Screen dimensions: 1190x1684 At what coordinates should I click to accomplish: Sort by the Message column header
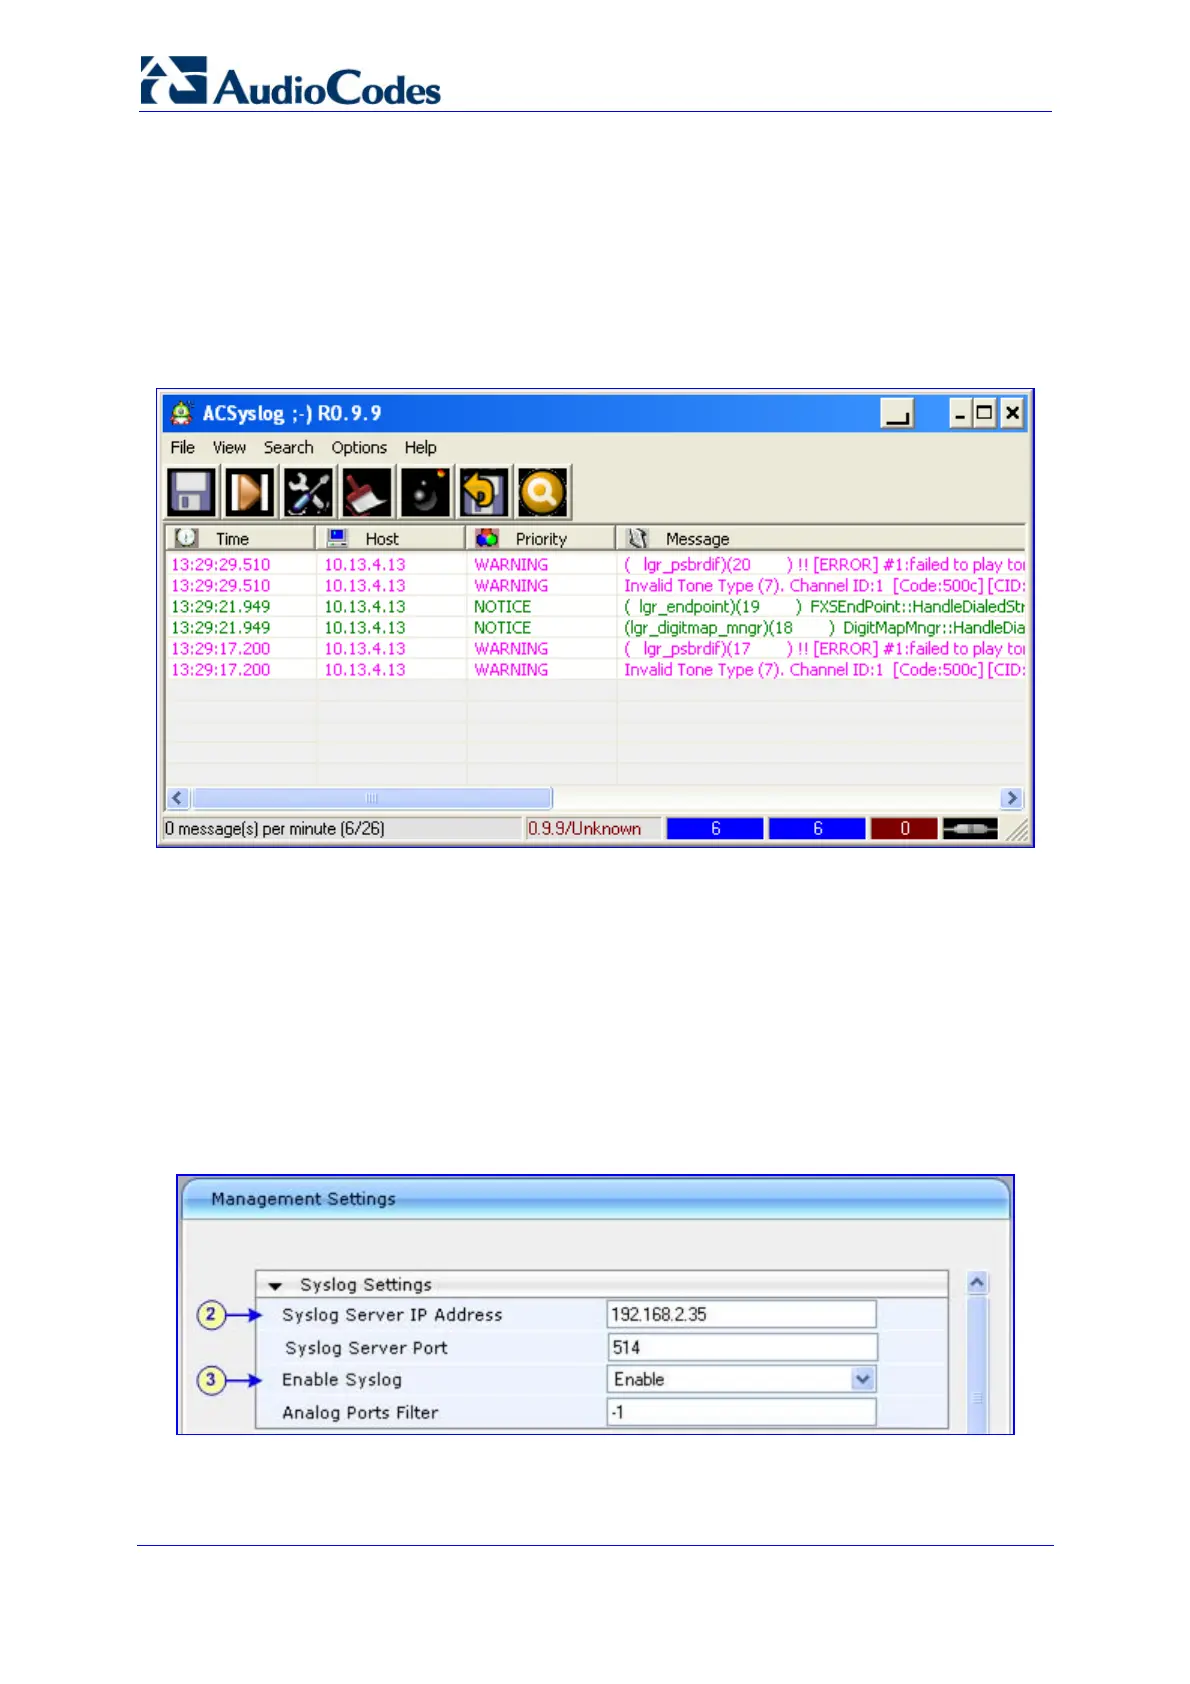tap(821, 538)
